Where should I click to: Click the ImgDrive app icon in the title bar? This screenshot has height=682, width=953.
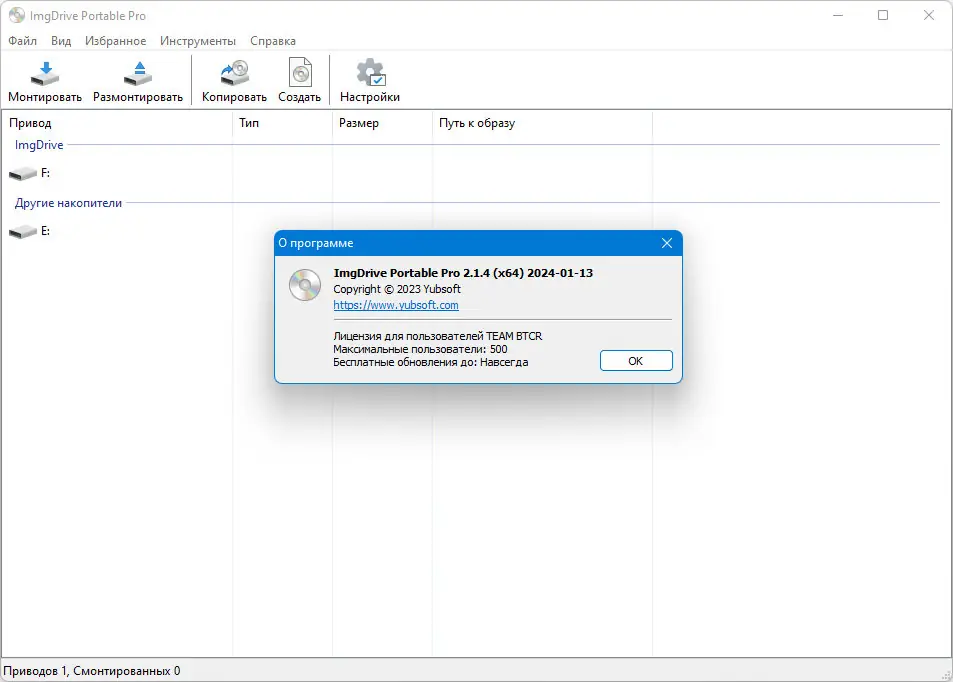(x=17, y=15)
